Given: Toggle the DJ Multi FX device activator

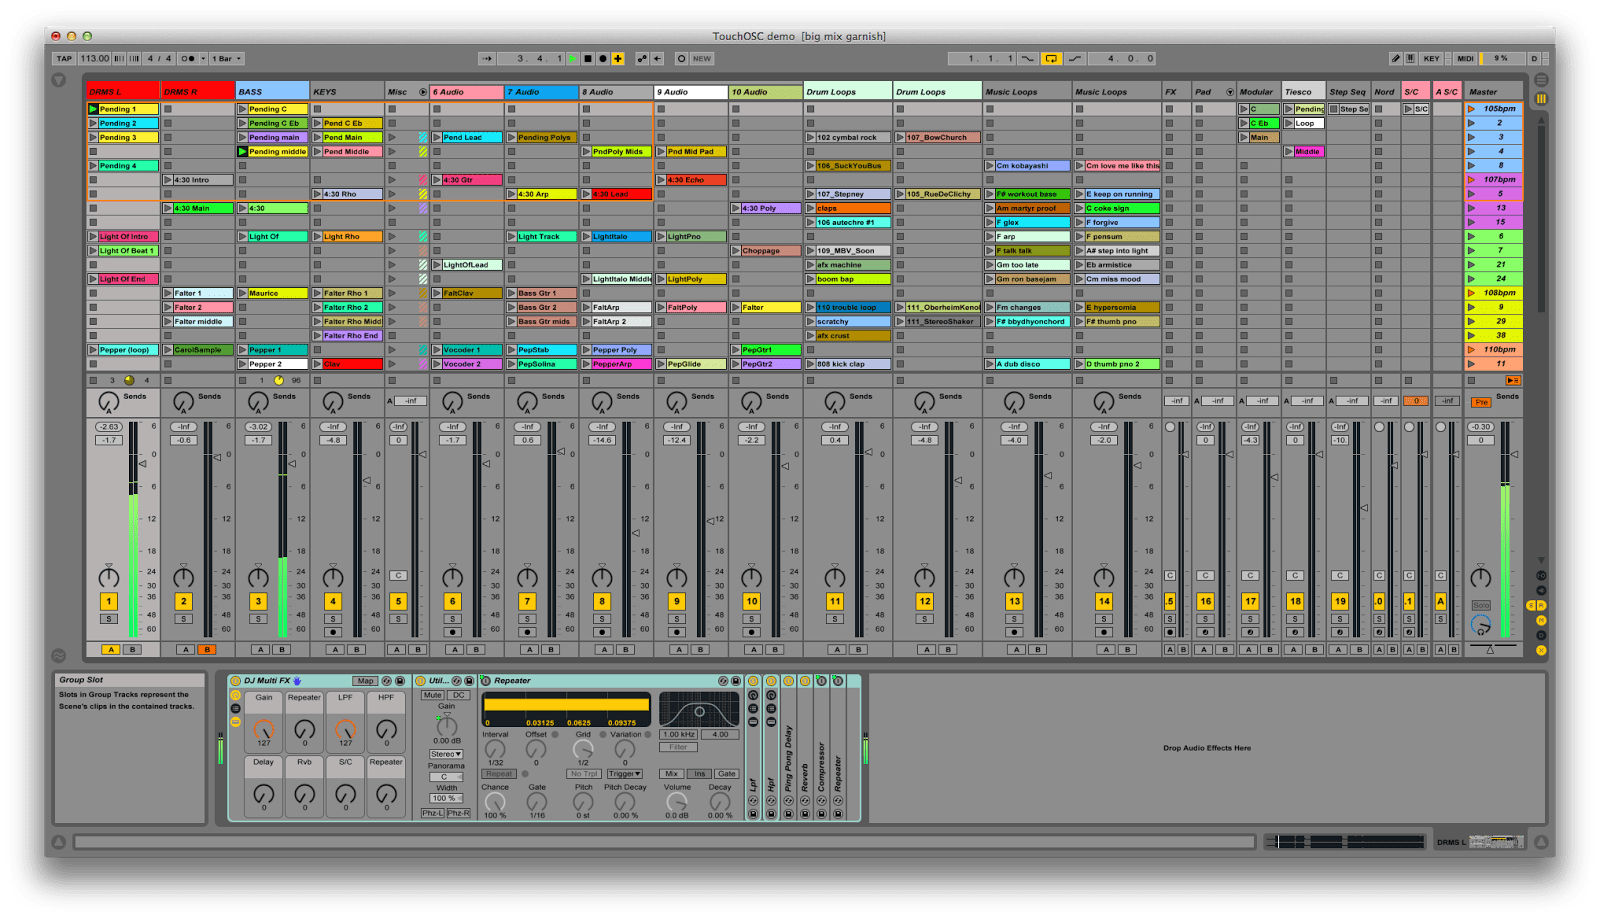Looking at the screenshot, I should 236,681.
